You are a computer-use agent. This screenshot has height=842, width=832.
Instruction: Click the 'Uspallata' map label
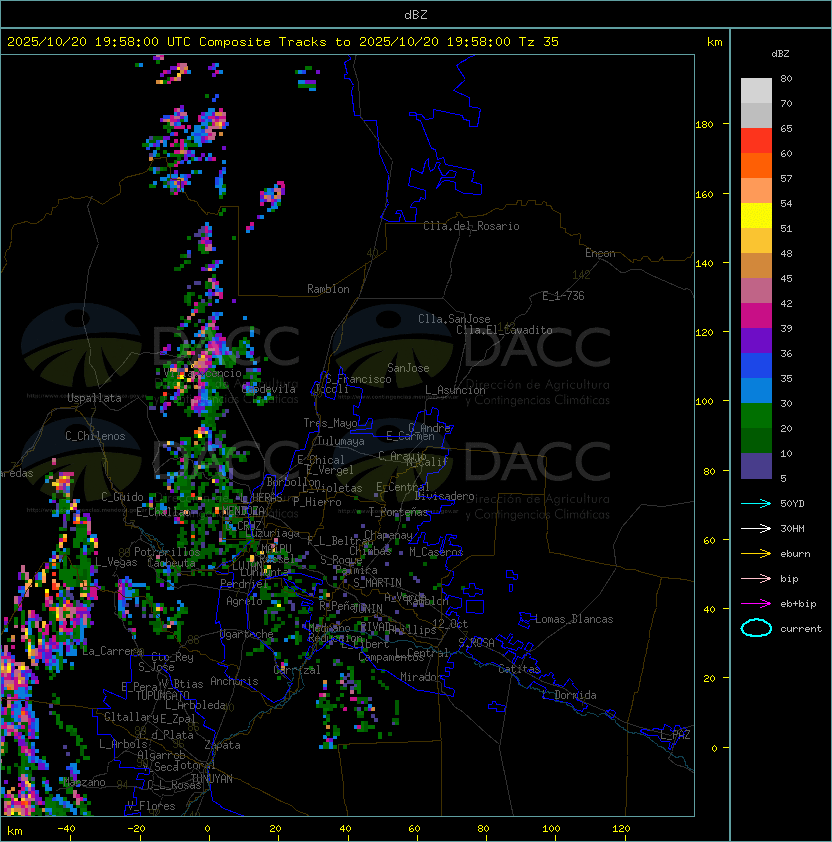(x=94, y=398)
